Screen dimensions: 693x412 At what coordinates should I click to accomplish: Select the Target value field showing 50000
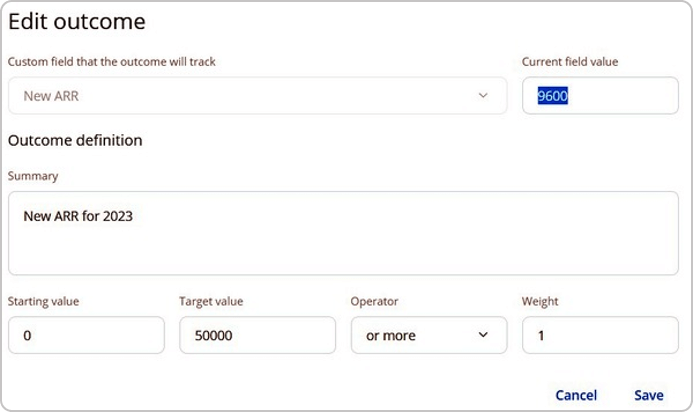click(x=257, y=335)
